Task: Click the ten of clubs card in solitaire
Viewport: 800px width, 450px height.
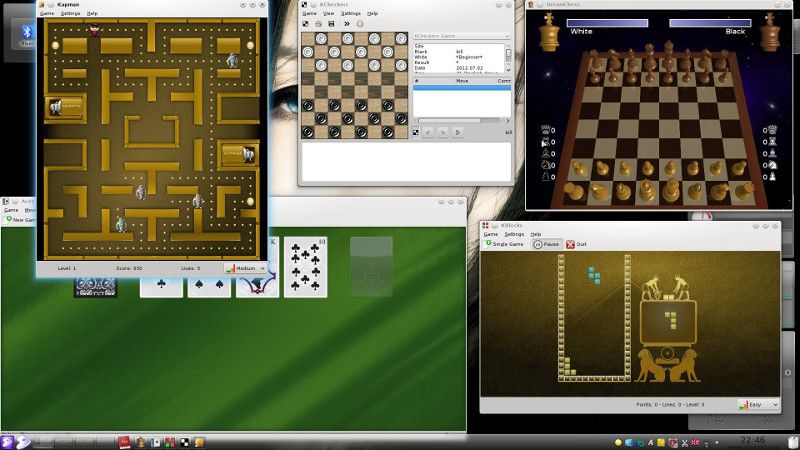Action: [x=306, y=267]
